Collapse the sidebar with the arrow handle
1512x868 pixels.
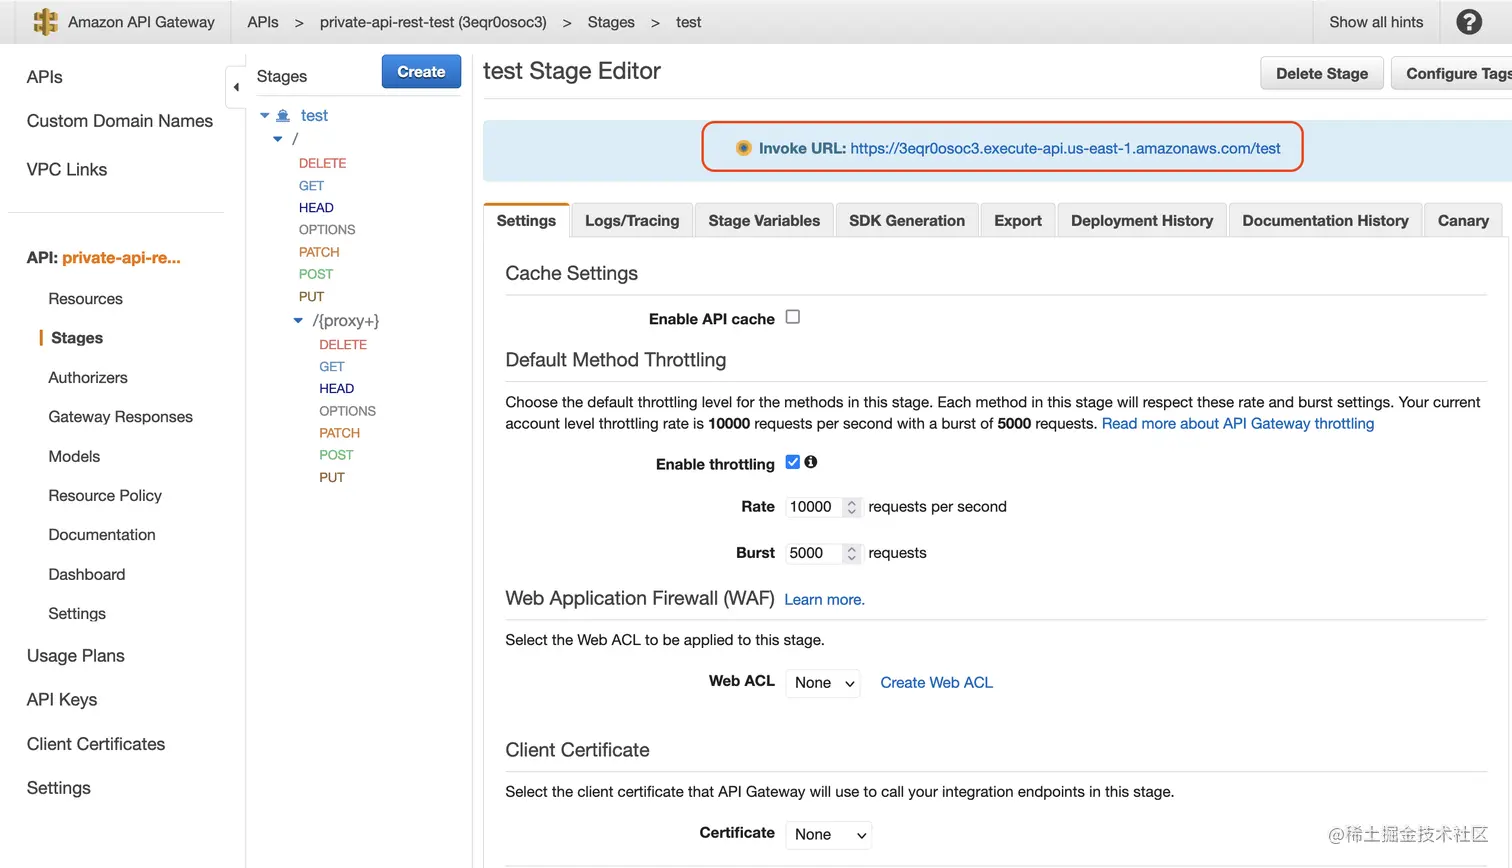point(236,87)
